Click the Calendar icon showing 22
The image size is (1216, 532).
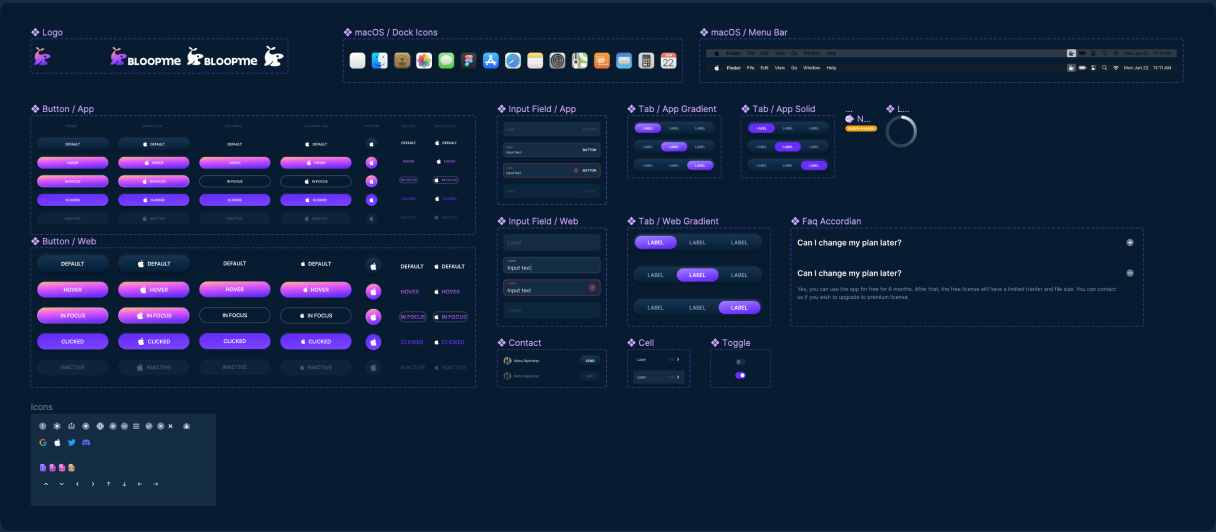pos(669,61)
